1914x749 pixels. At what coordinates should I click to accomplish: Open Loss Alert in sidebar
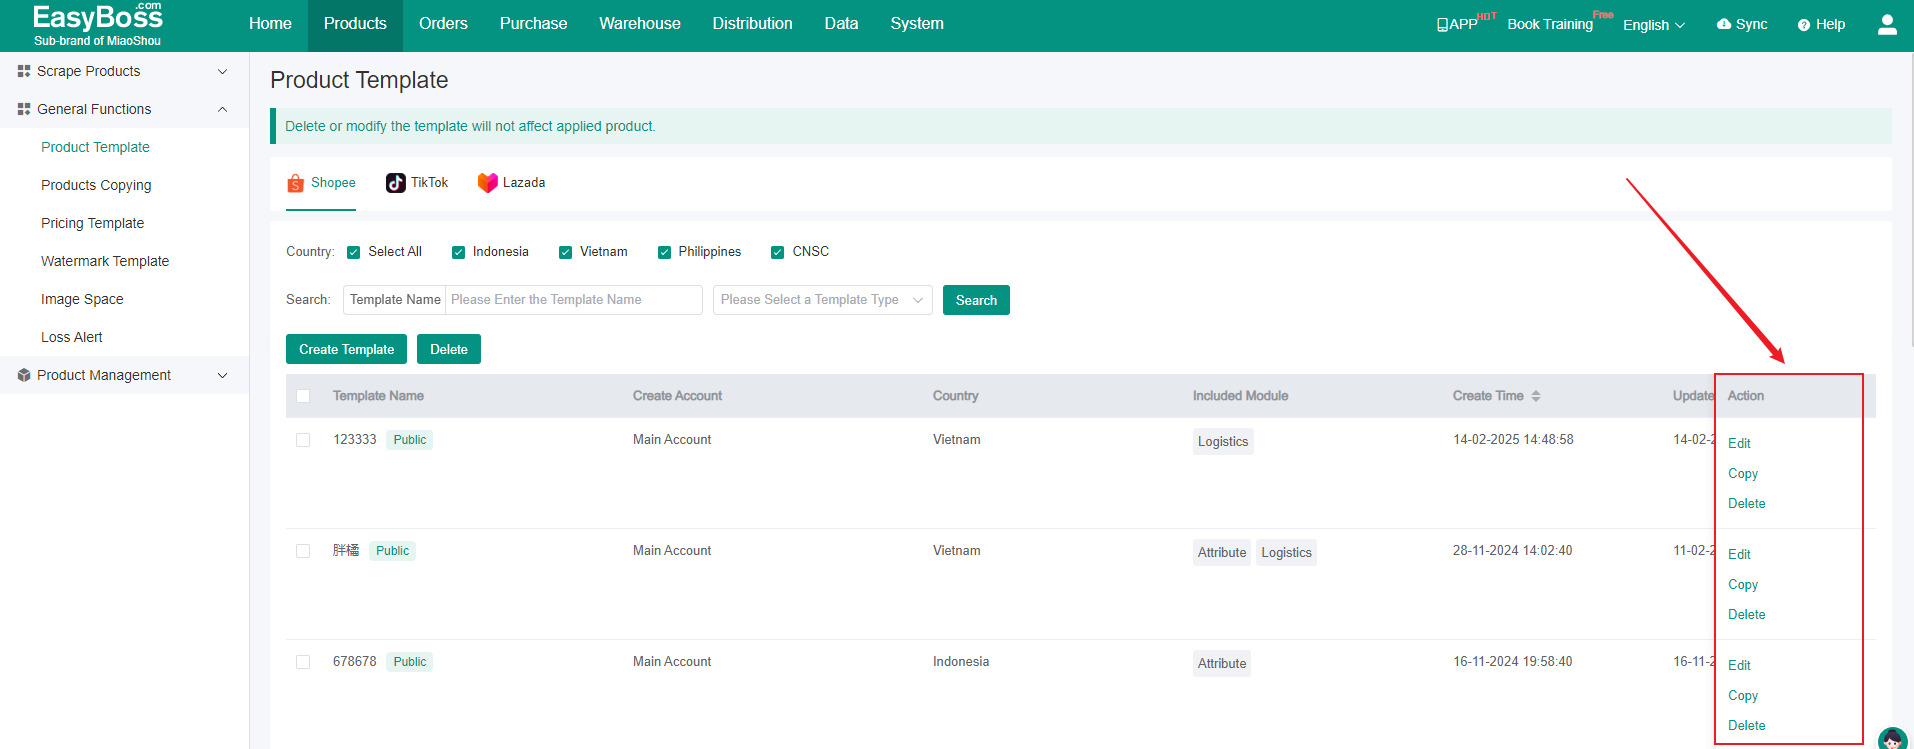click(x=72, y=337)
